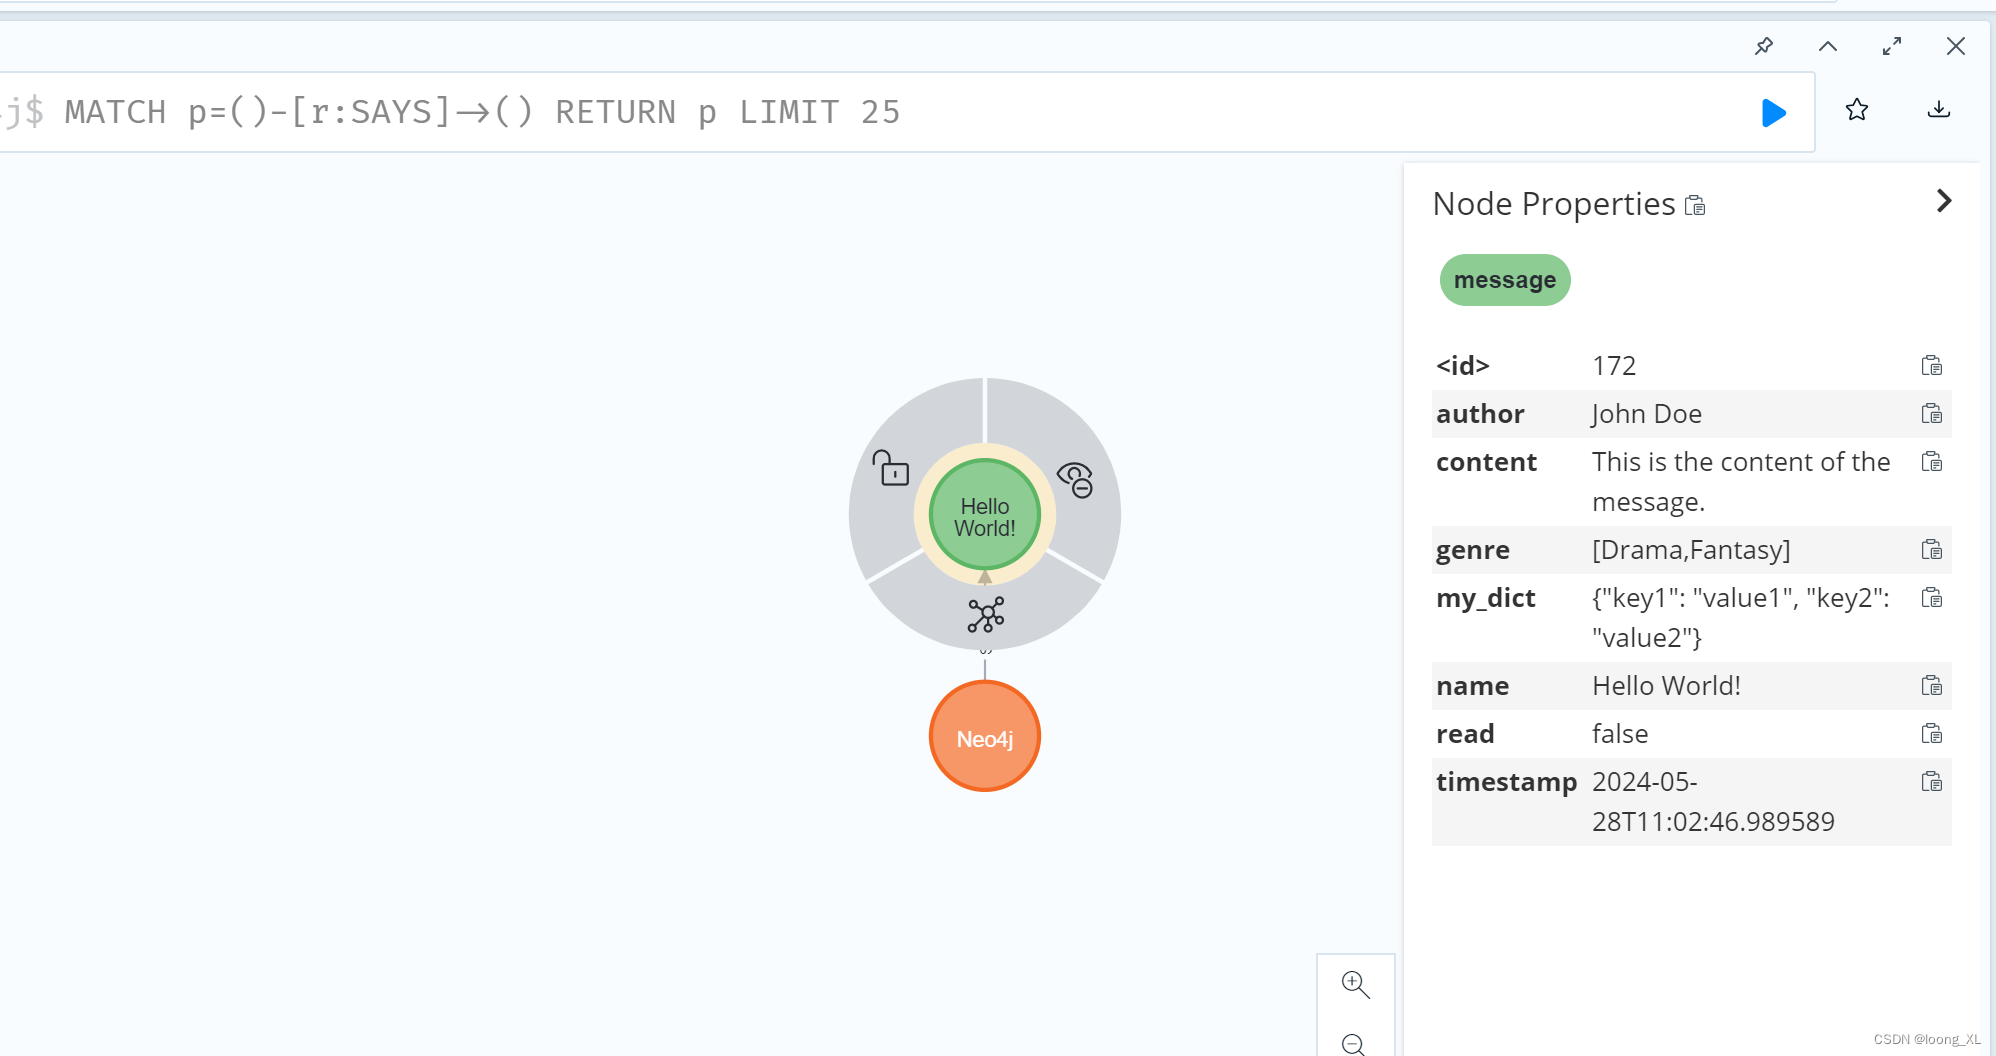This screenshot has width=1996, height=1056.
Task: Click the Hello World! name value
Action: click(x=1666, y=686)
